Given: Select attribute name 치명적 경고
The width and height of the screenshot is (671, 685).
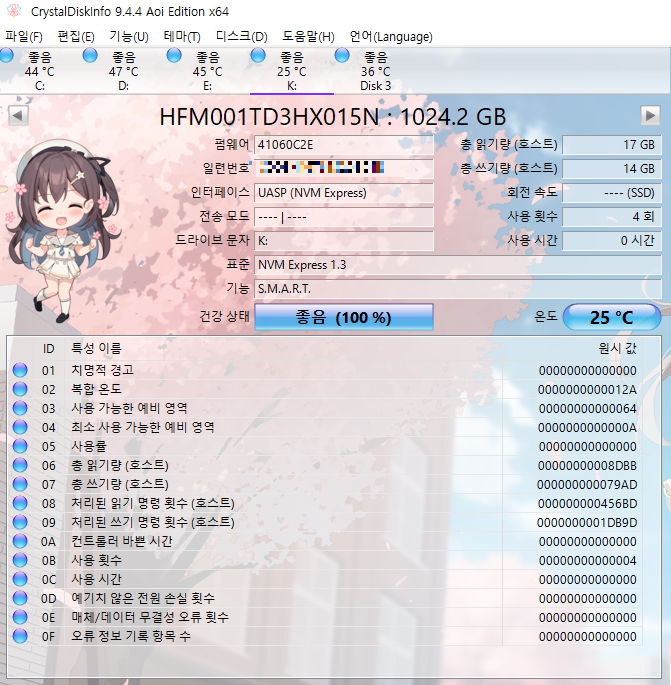Looking at the screenshot, I should coord(103,370).
